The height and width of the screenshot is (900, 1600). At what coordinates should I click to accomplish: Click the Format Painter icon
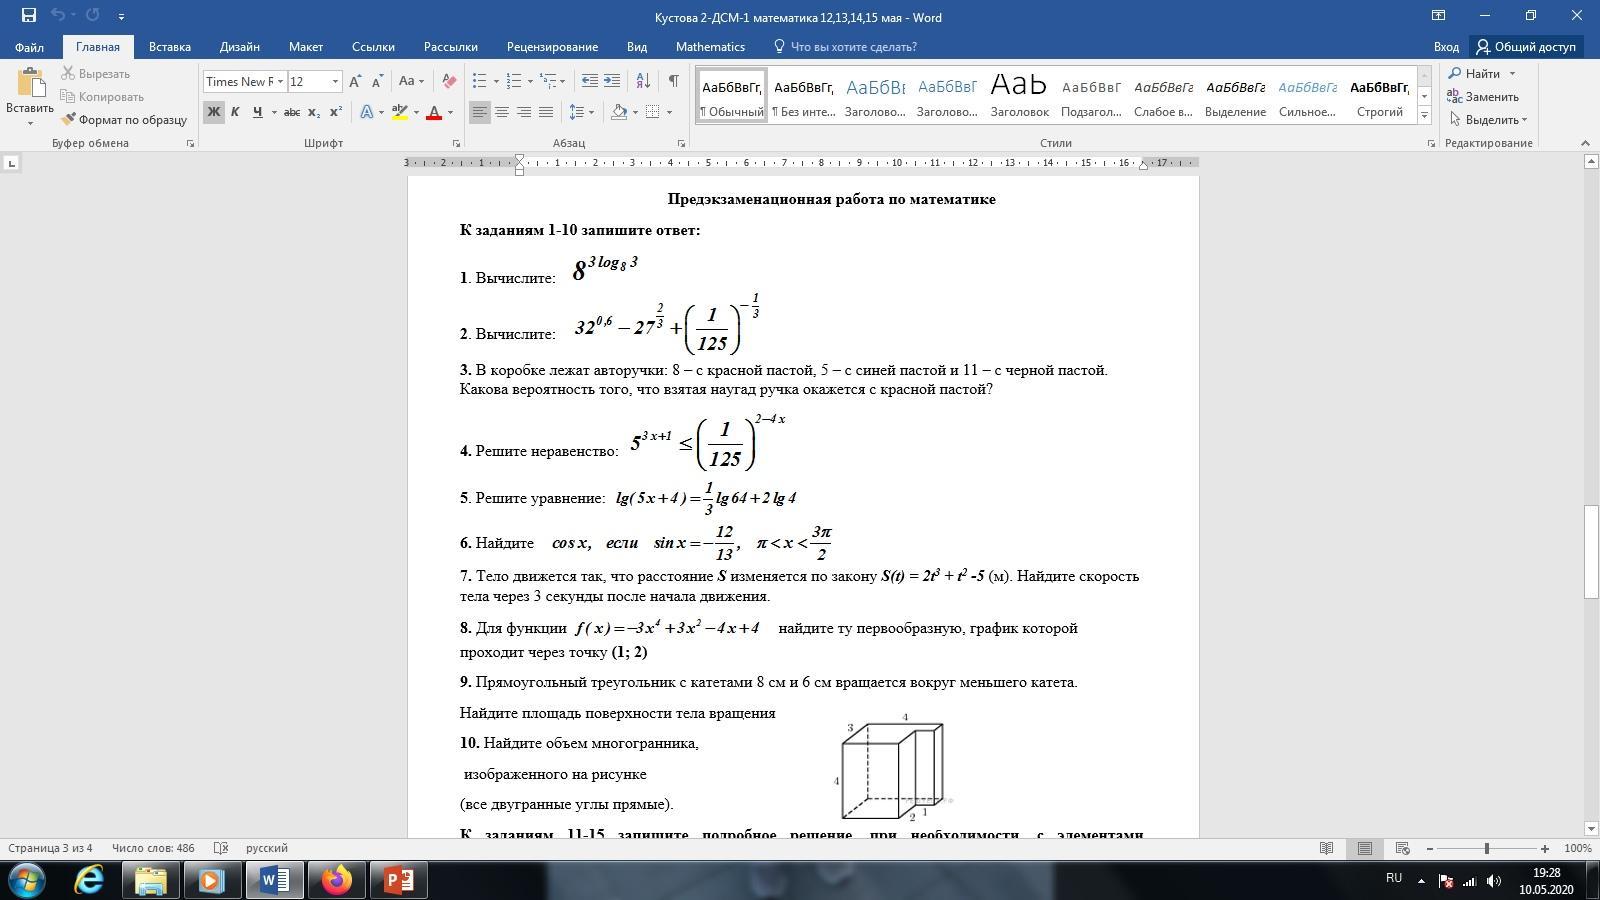[x=69, y=120]
